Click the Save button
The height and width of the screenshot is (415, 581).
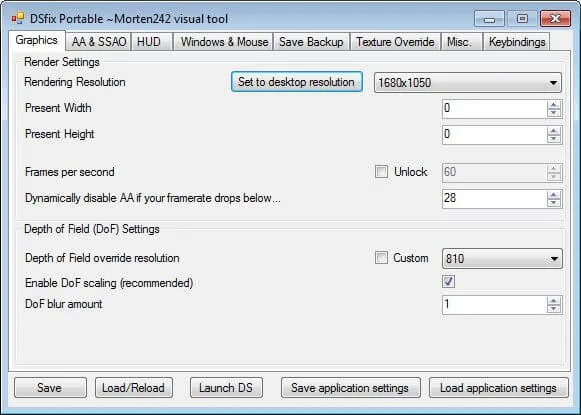[x=50, y=388]
